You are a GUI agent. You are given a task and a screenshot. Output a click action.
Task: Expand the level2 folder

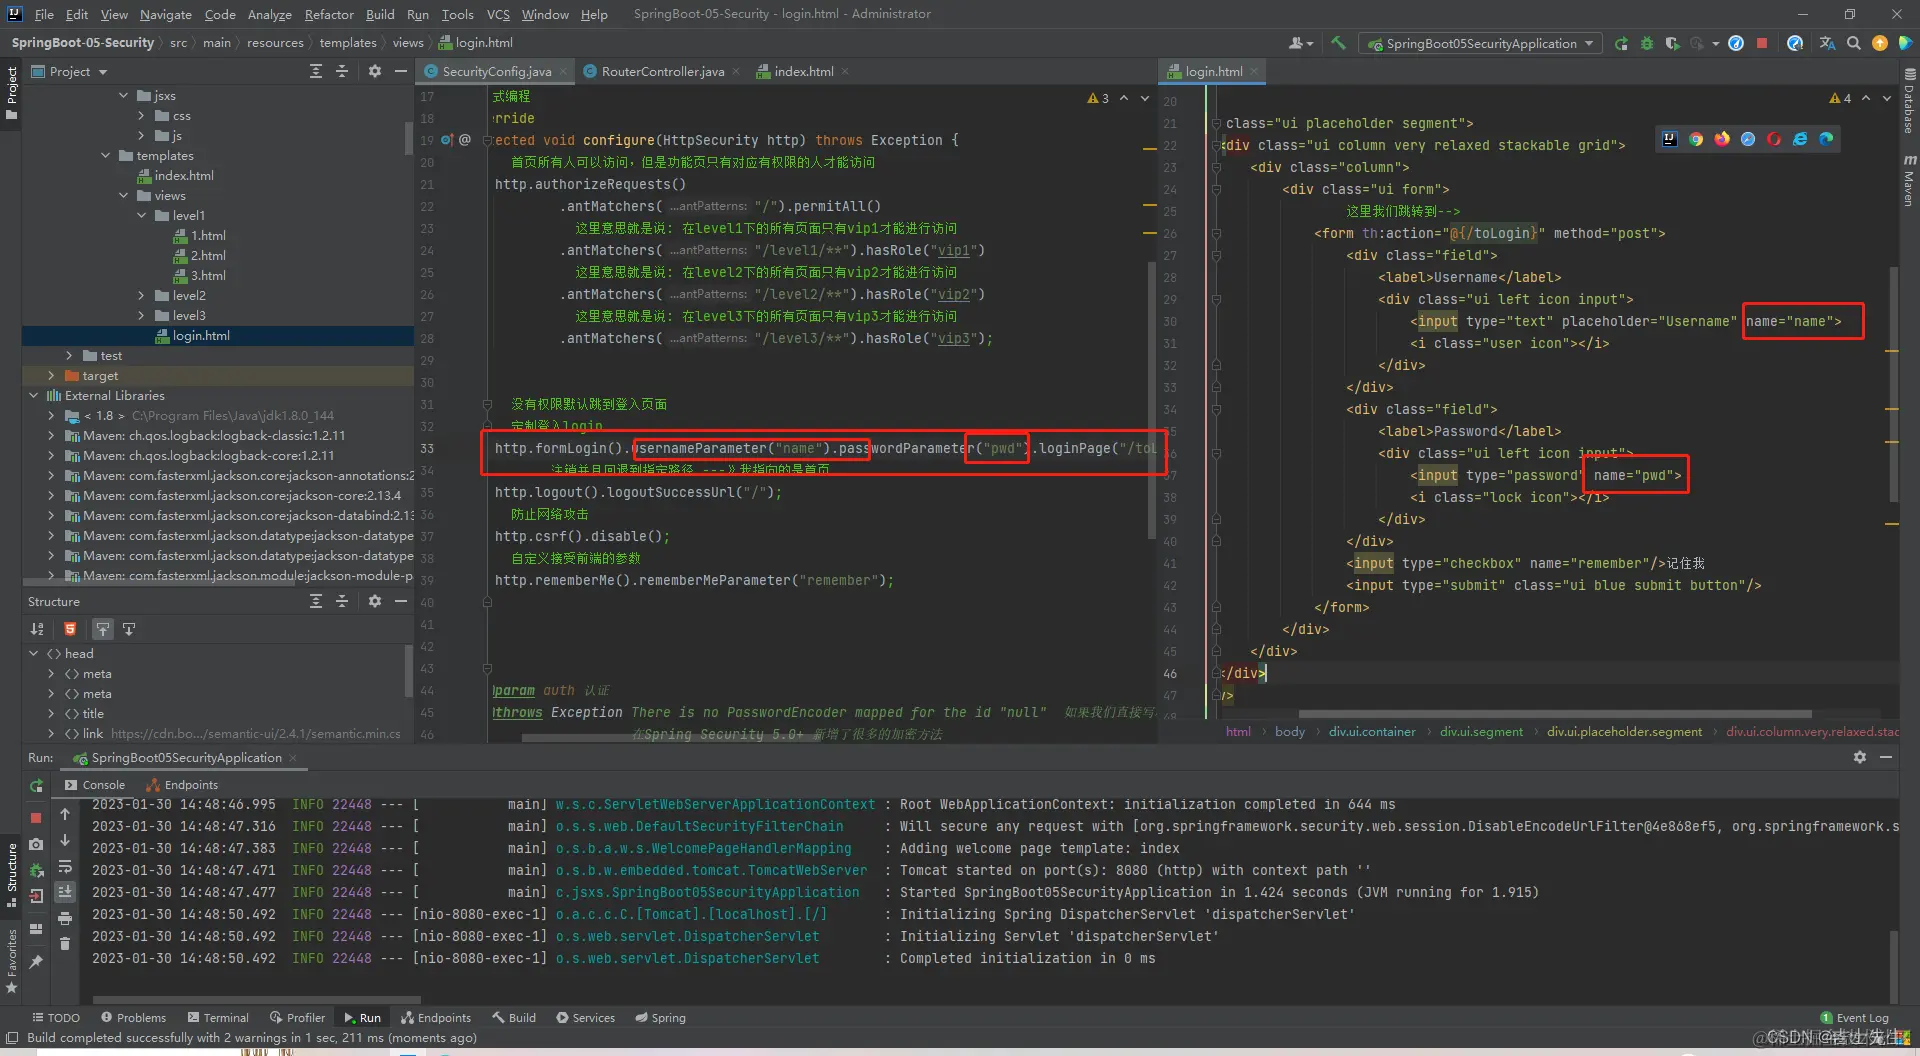[142, 295]
